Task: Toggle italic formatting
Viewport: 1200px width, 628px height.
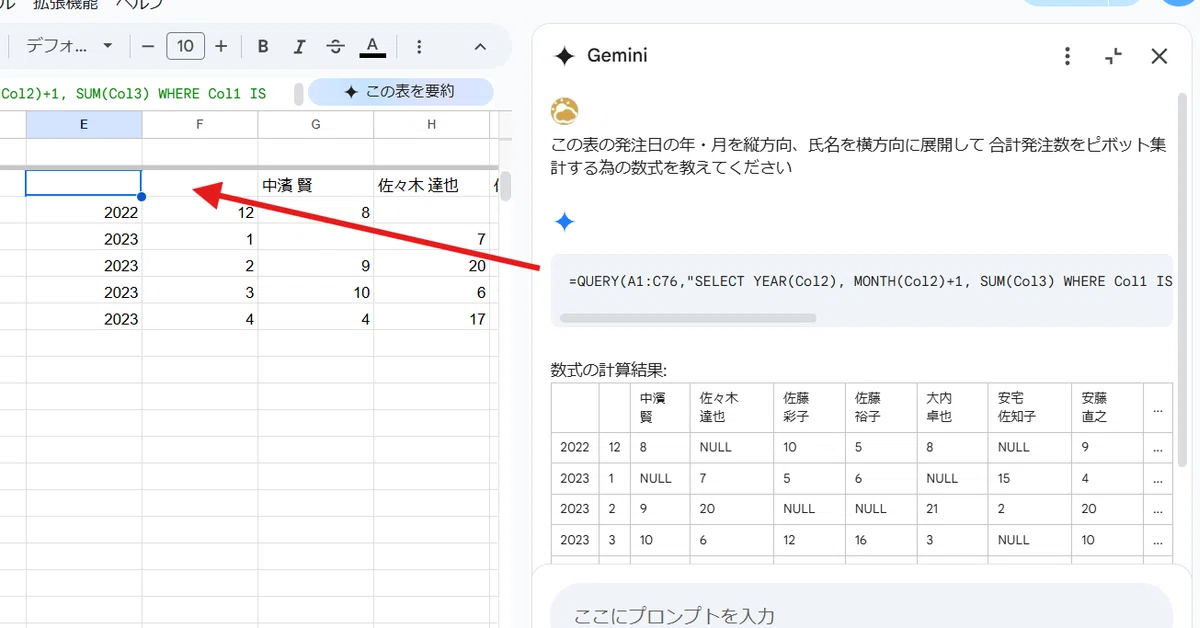Action: (299, 46)
